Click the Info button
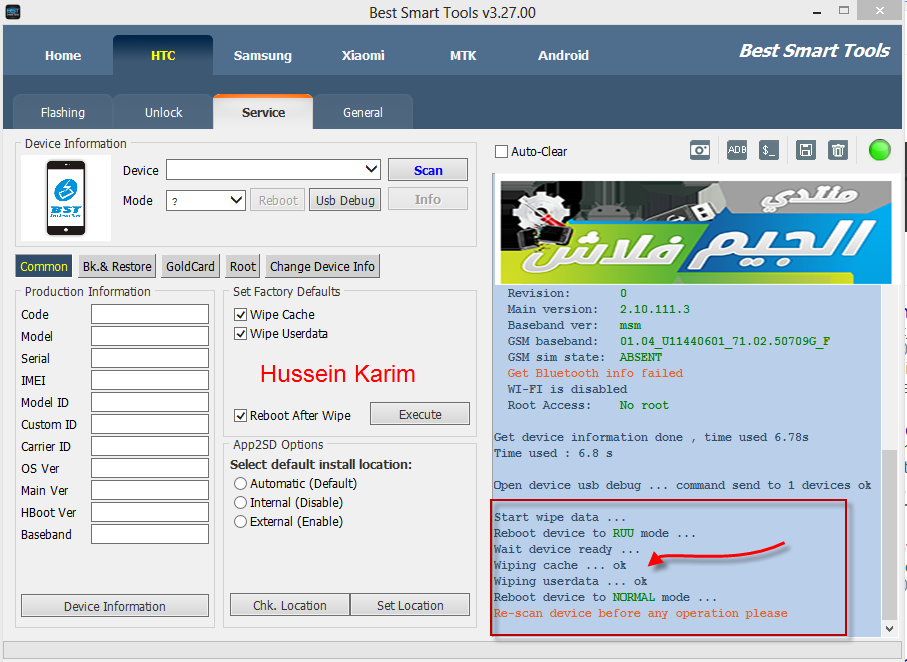Image resolution: width=907 pixels, height=662 pixels. tap(428, 199)
